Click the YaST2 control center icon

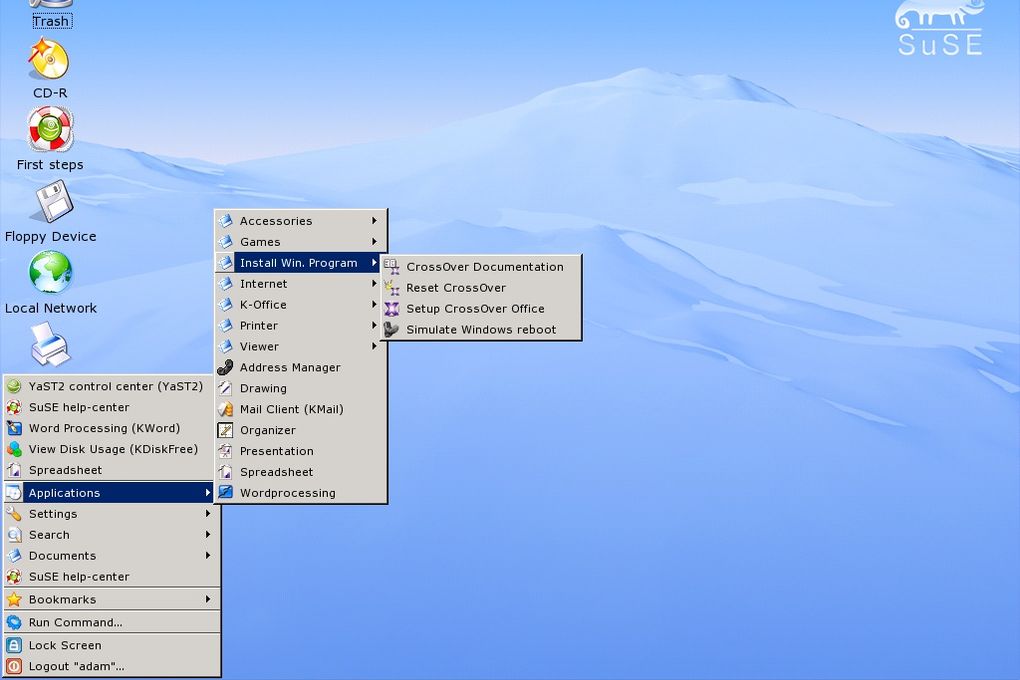coord(14,387)
